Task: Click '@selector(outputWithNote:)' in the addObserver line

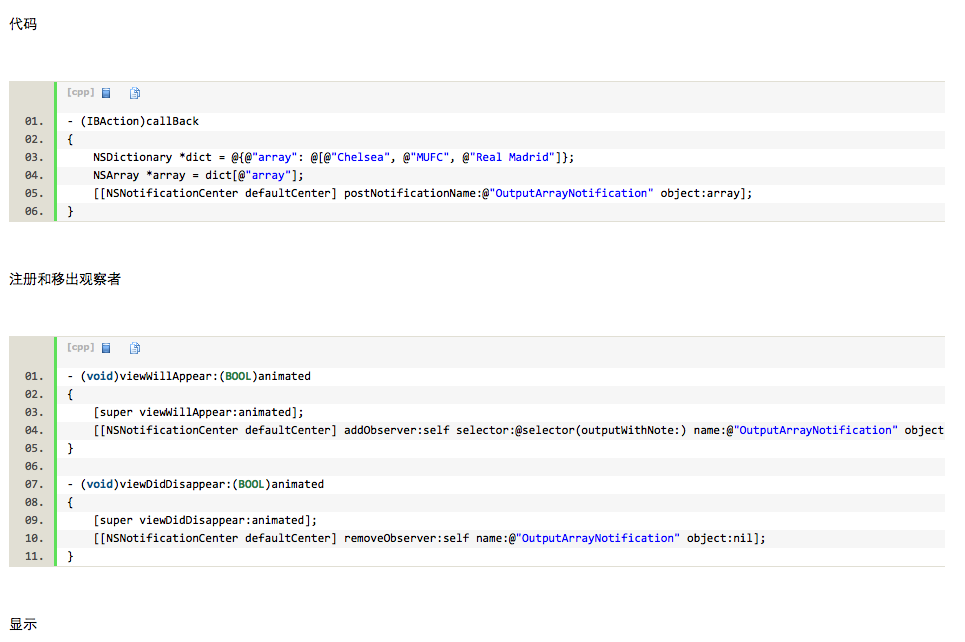Action: (x=600, y=430)
